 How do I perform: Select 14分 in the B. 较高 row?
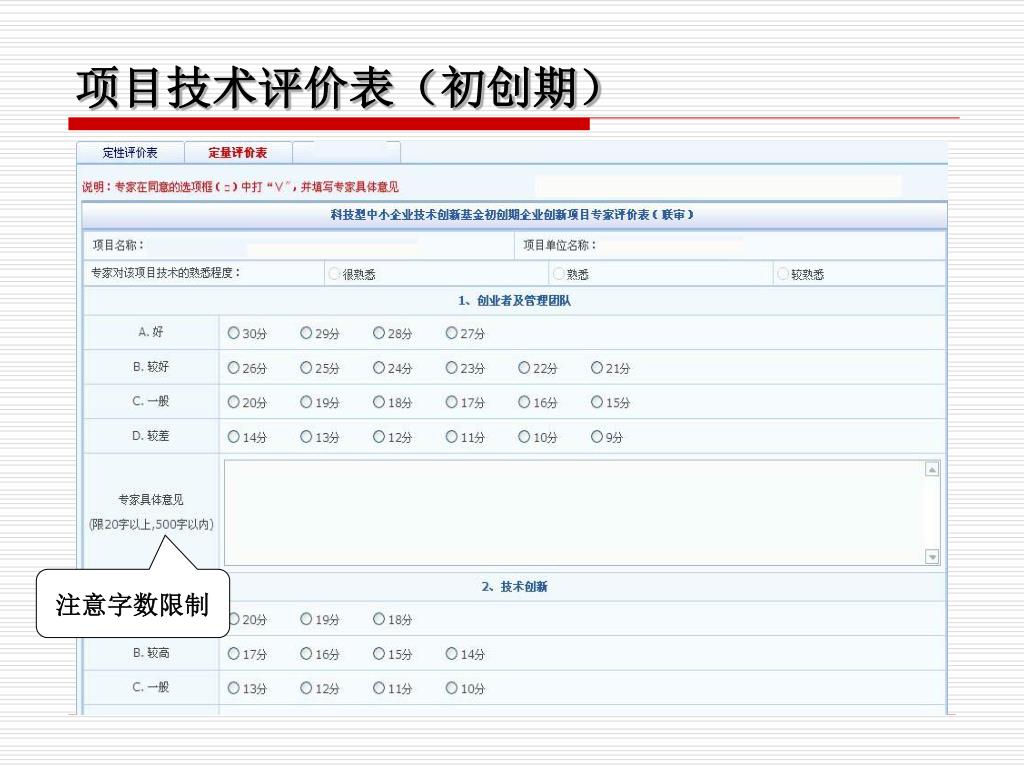click(451, 653)
